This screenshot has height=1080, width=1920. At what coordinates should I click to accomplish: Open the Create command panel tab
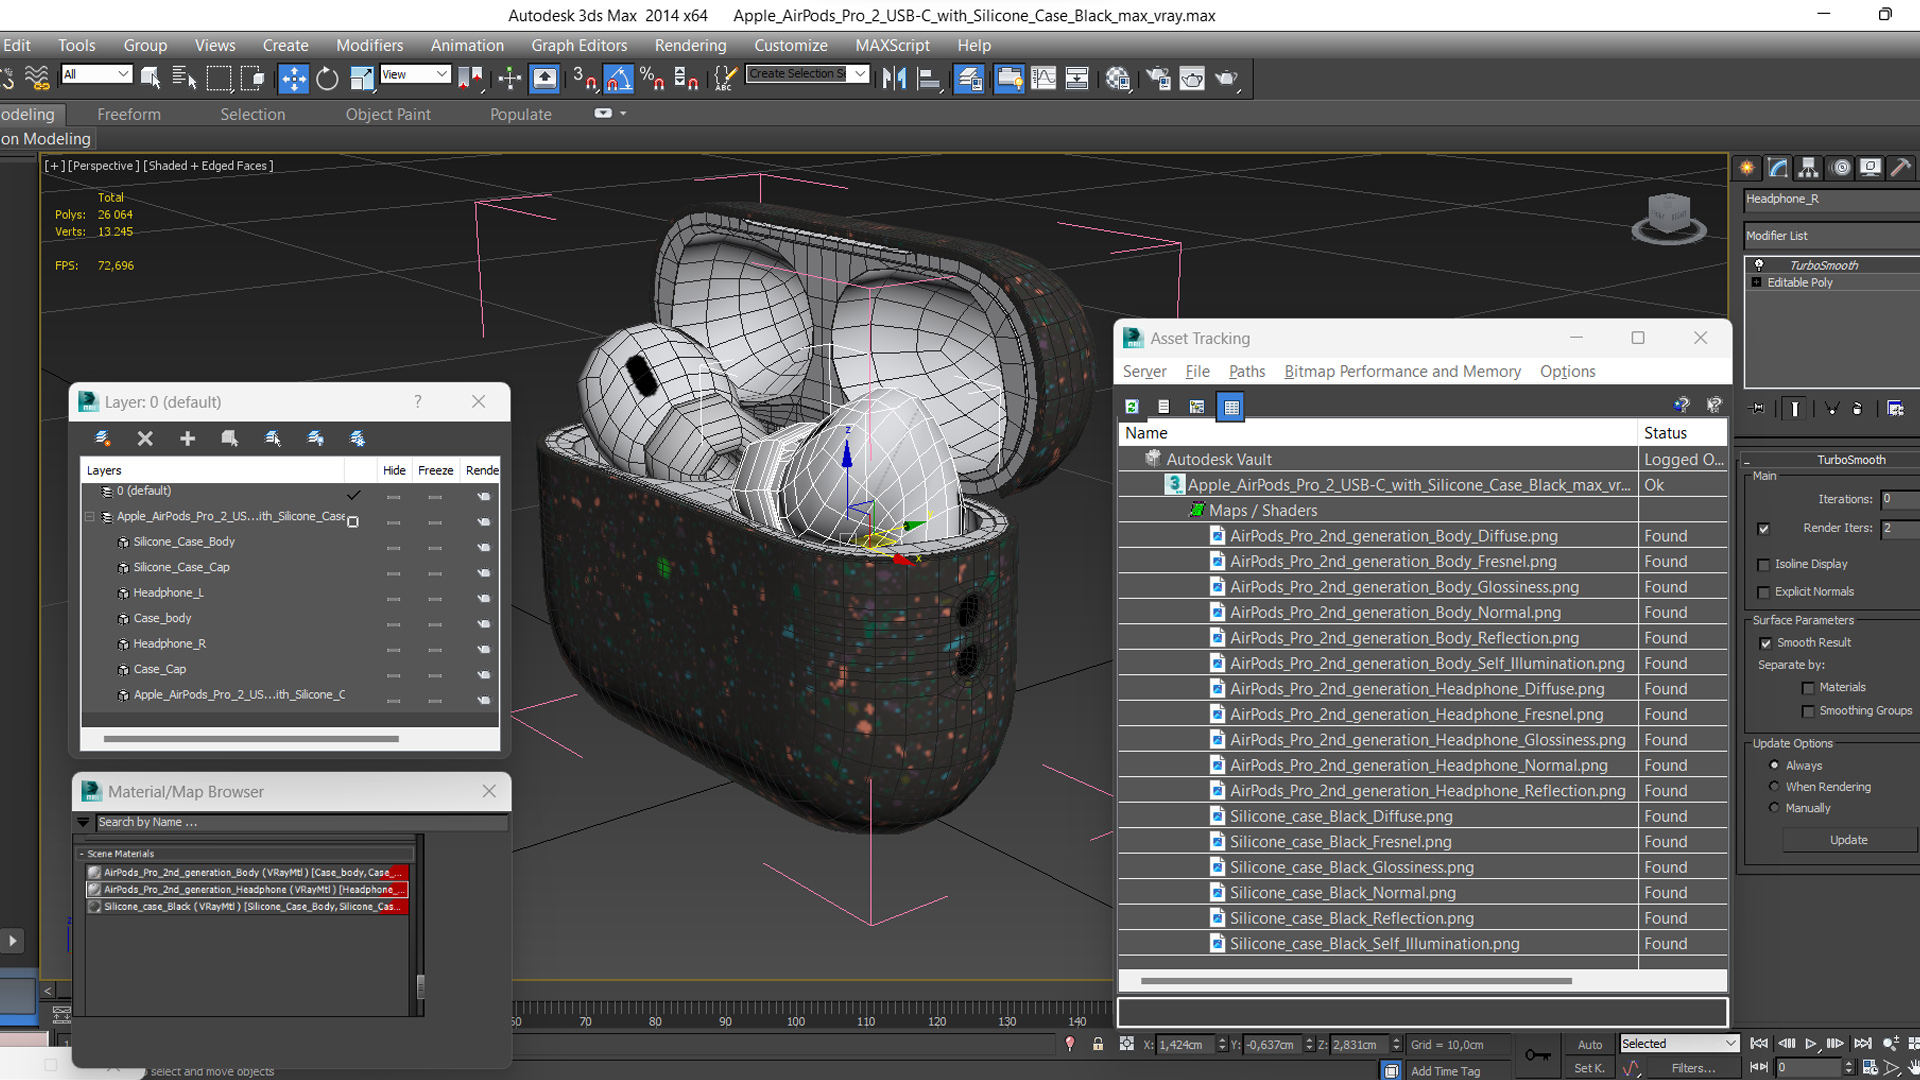(x=1747, y=167)
